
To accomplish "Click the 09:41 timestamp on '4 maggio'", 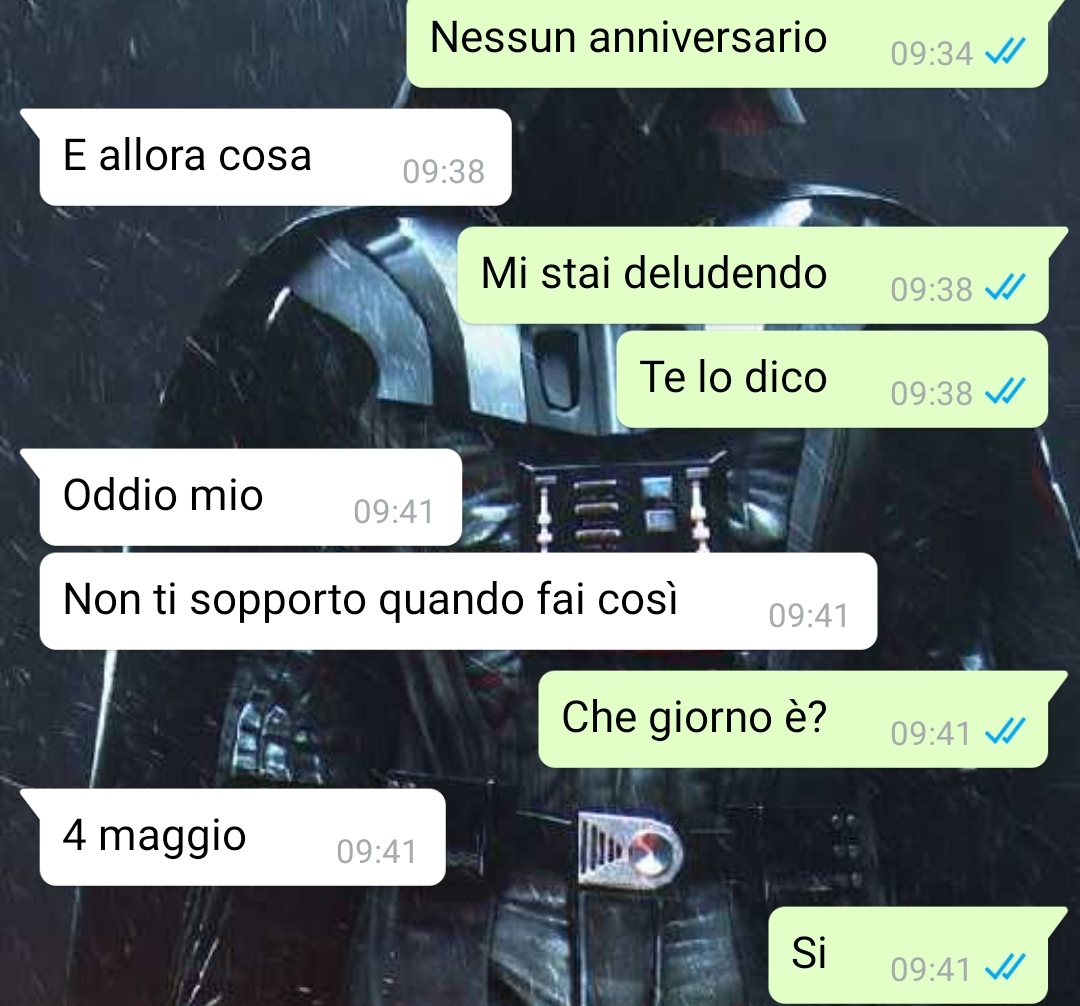I will (377, 852).
